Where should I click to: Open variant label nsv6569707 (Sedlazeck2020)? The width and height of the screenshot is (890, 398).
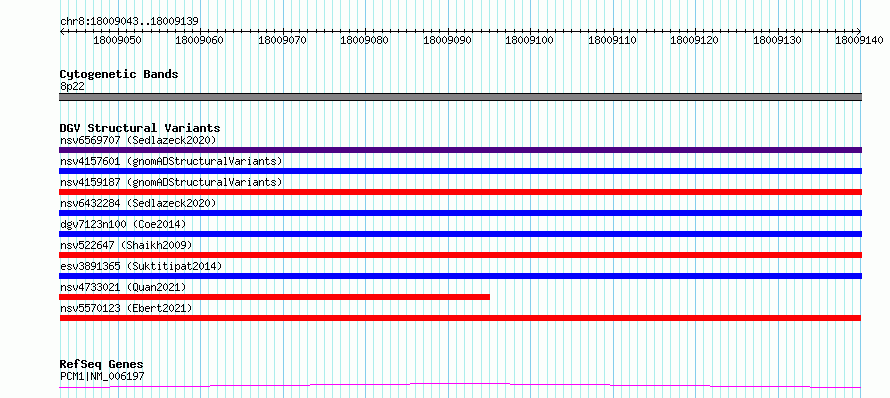pos(138,140)
